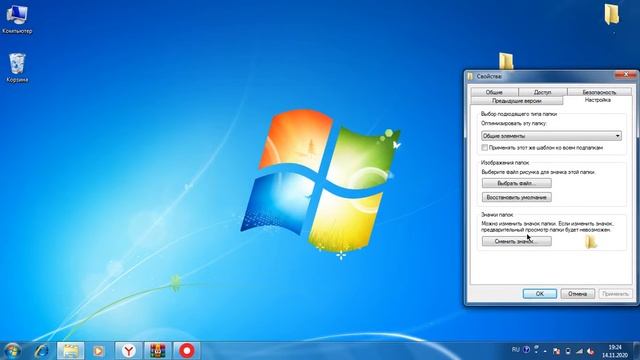This screenshot has height=360, width=640.
Task: Switch to the Общие tab
Action: pos(494,92)
